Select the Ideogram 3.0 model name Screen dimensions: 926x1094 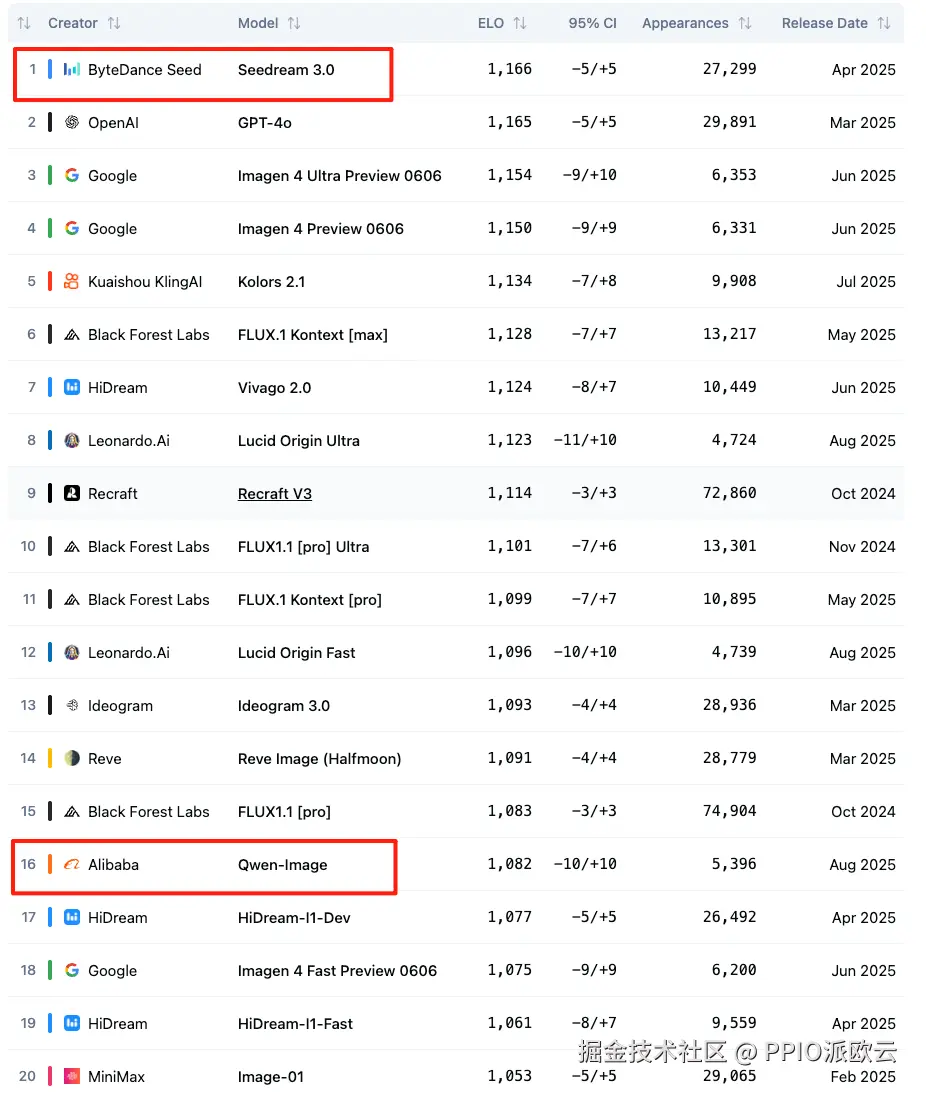[x=284, y=706]
